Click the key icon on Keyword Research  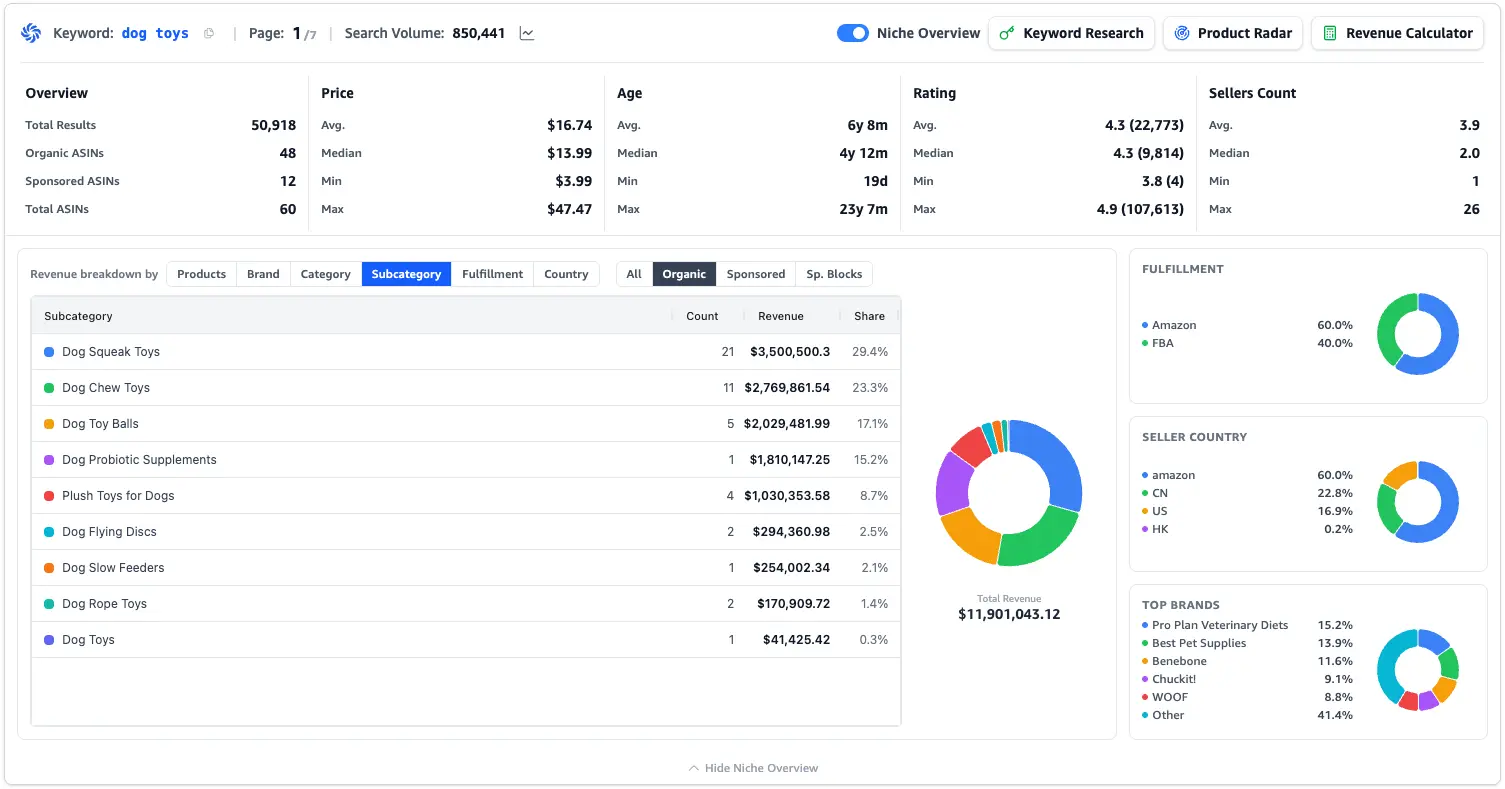(x=1007, y=33)
